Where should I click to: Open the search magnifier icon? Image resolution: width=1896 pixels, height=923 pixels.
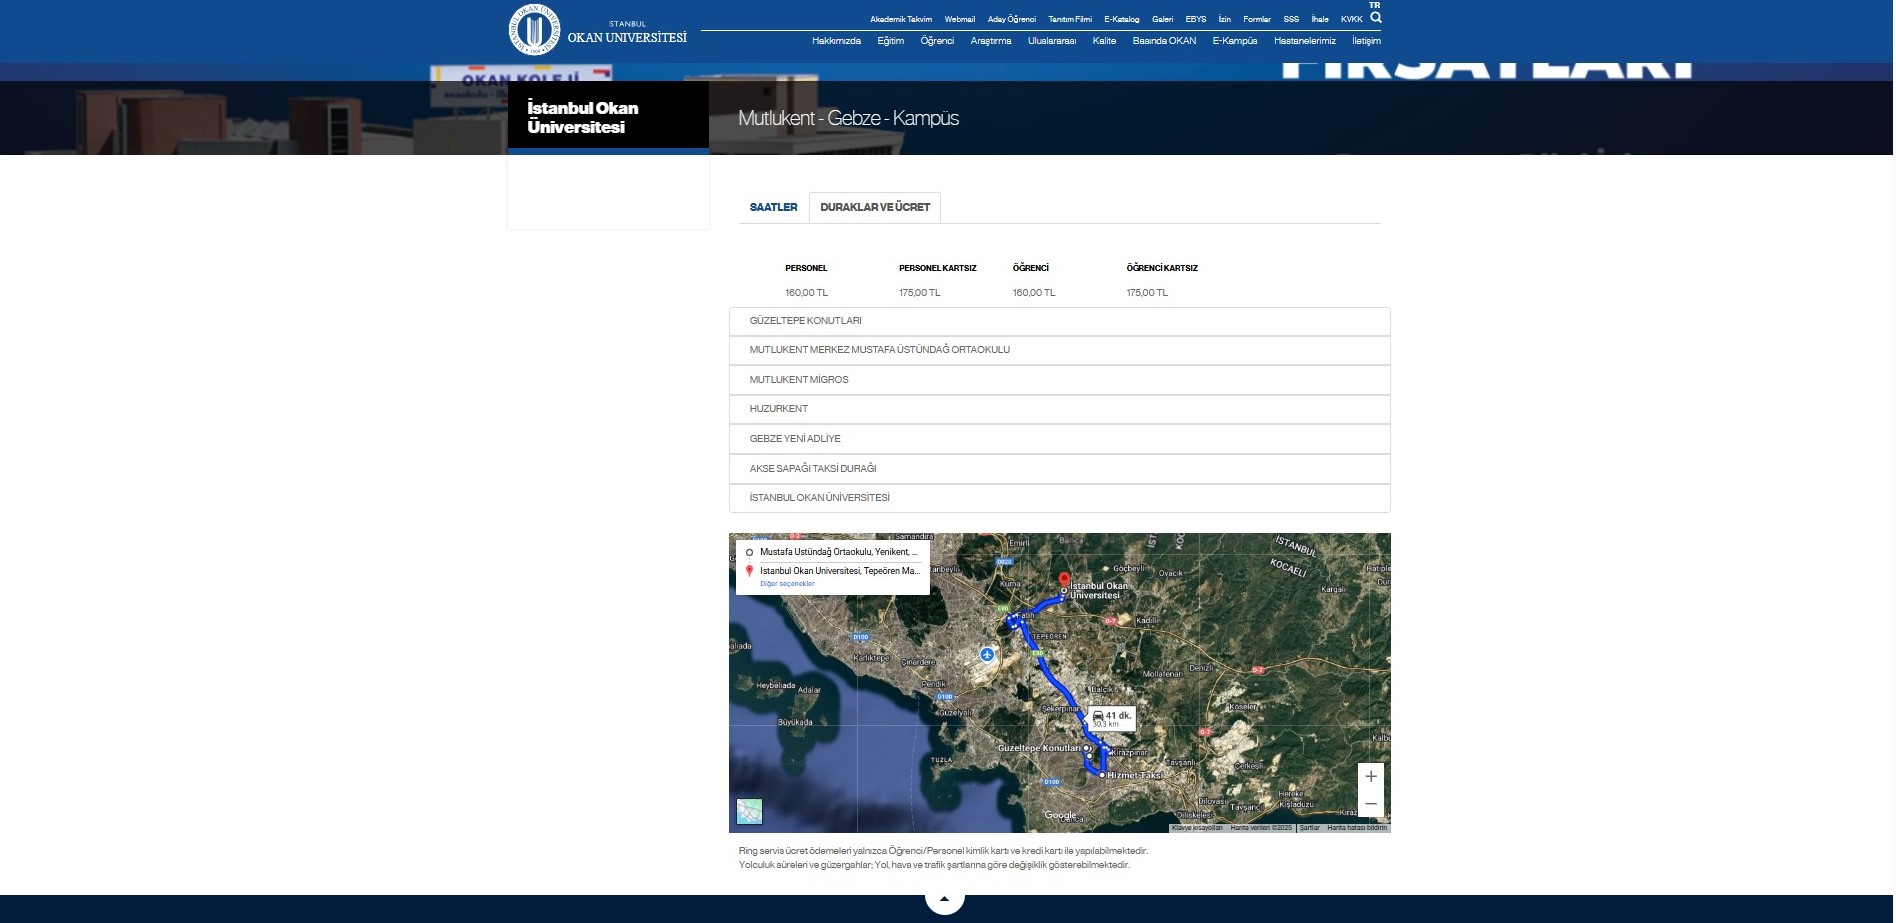click(x=1376, y=18)
